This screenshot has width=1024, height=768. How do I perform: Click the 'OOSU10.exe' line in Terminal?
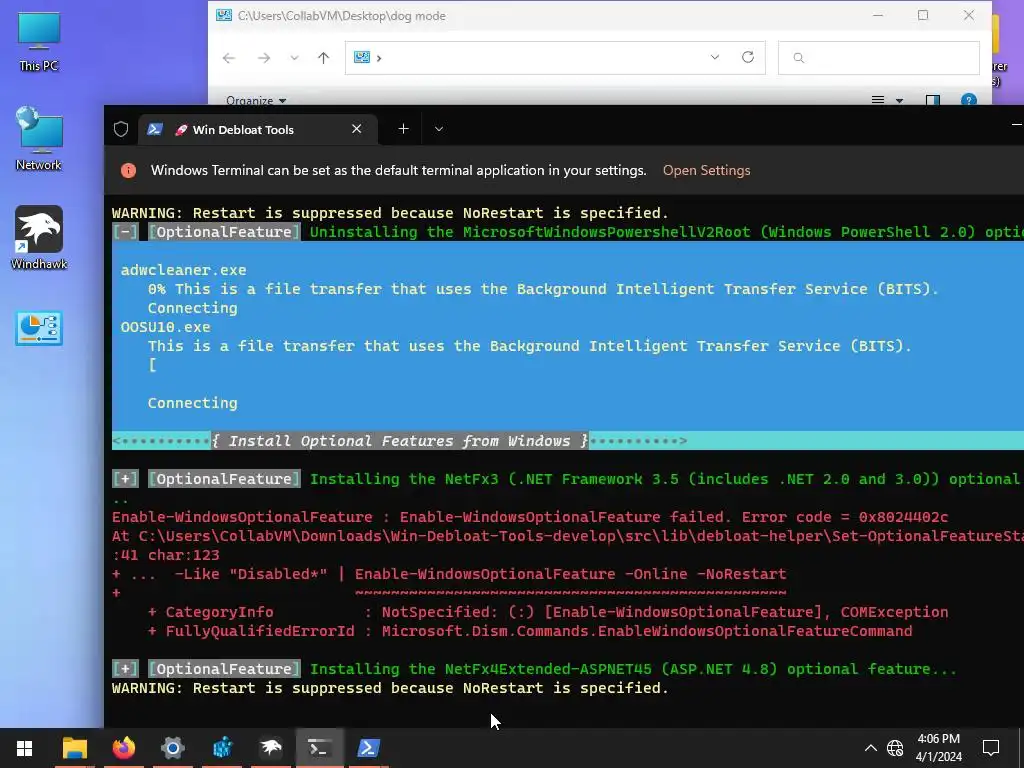coord(165,327)
